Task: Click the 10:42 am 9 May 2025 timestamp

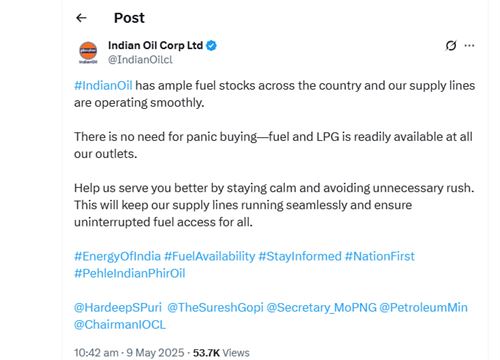Action: click(129, 353)
